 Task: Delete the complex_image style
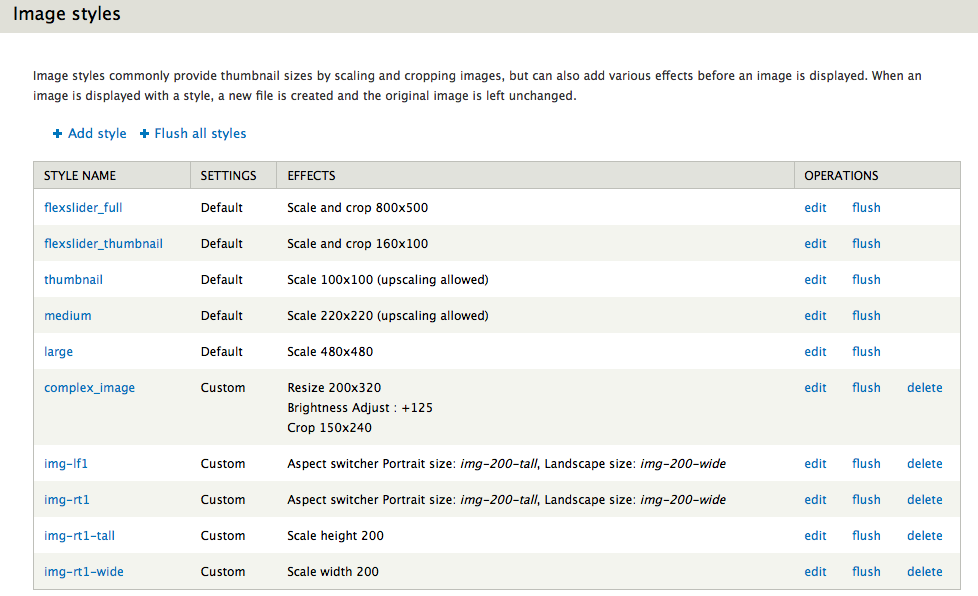(924, 387)
